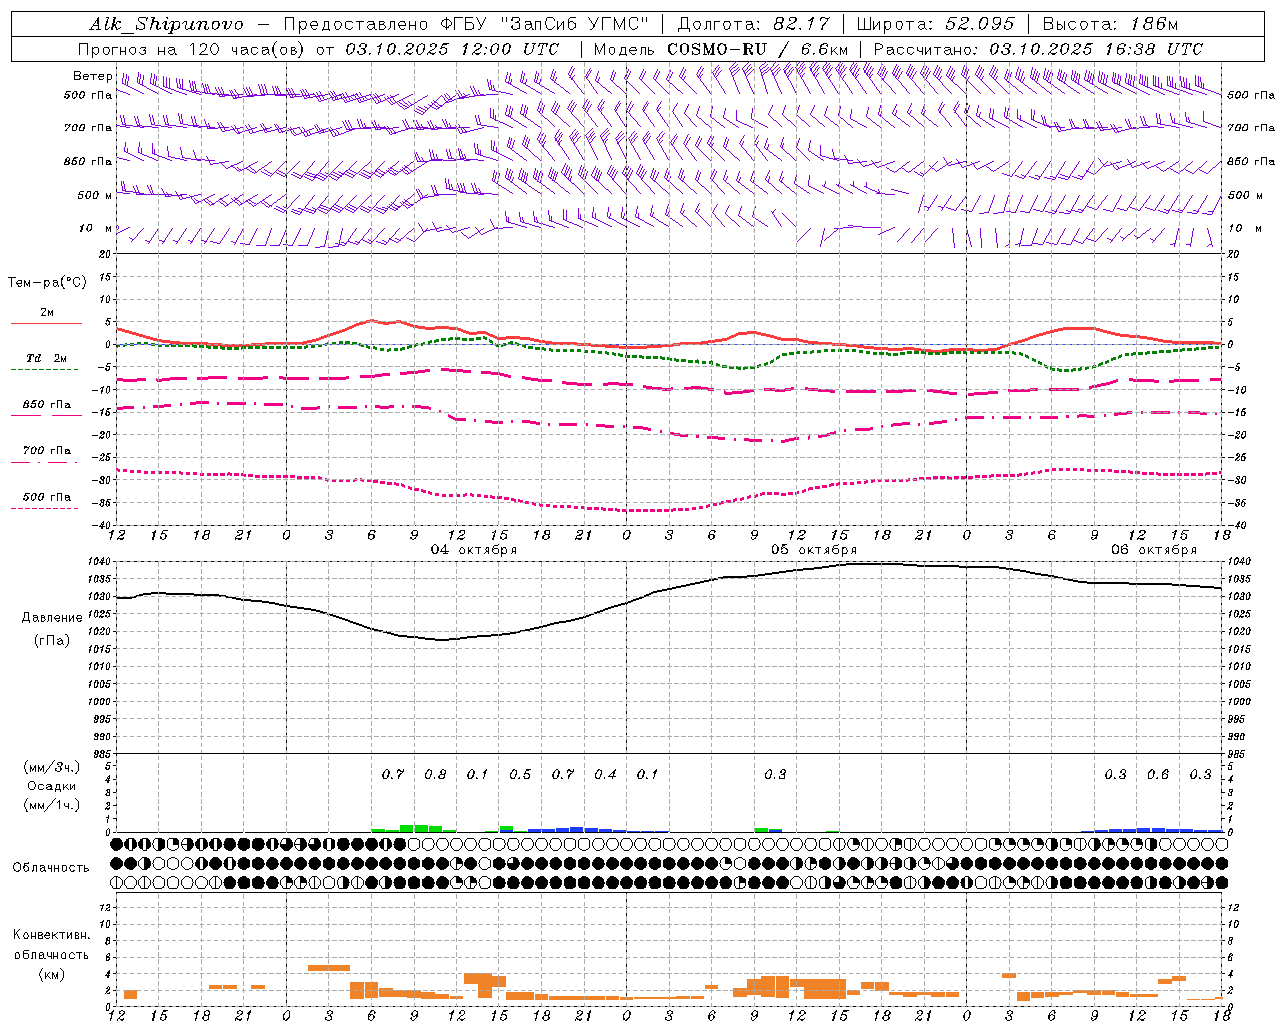Click the Рассчитано: 03.10.2025 16:38 UTC text
The width and height of the screenshot is (1280, 1024).
pos(1038,49)
